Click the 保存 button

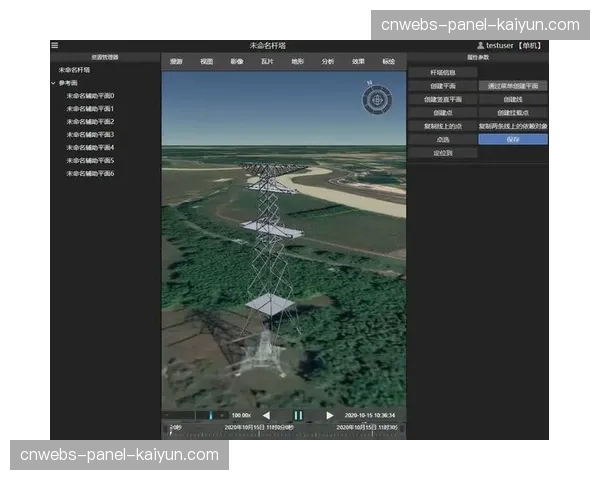pyautogui.click(x=513, y=139)
